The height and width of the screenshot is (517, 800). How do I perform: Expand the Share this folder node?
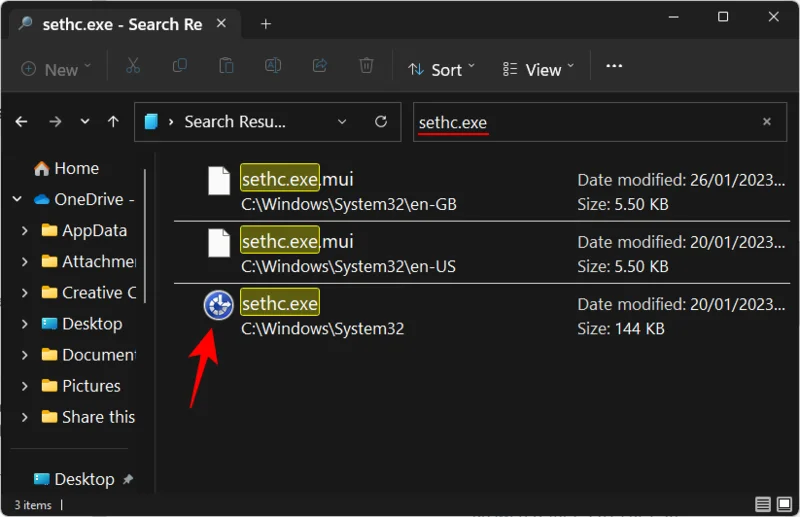pyautogui.click(x=24, y=417)
